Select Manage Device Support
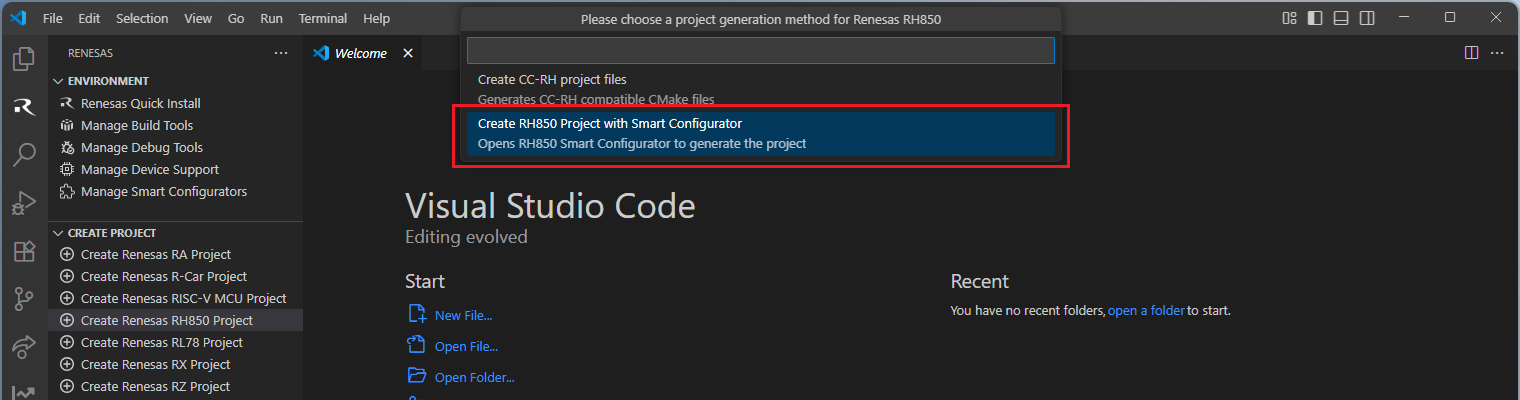1520x400 pixels. 176,169
